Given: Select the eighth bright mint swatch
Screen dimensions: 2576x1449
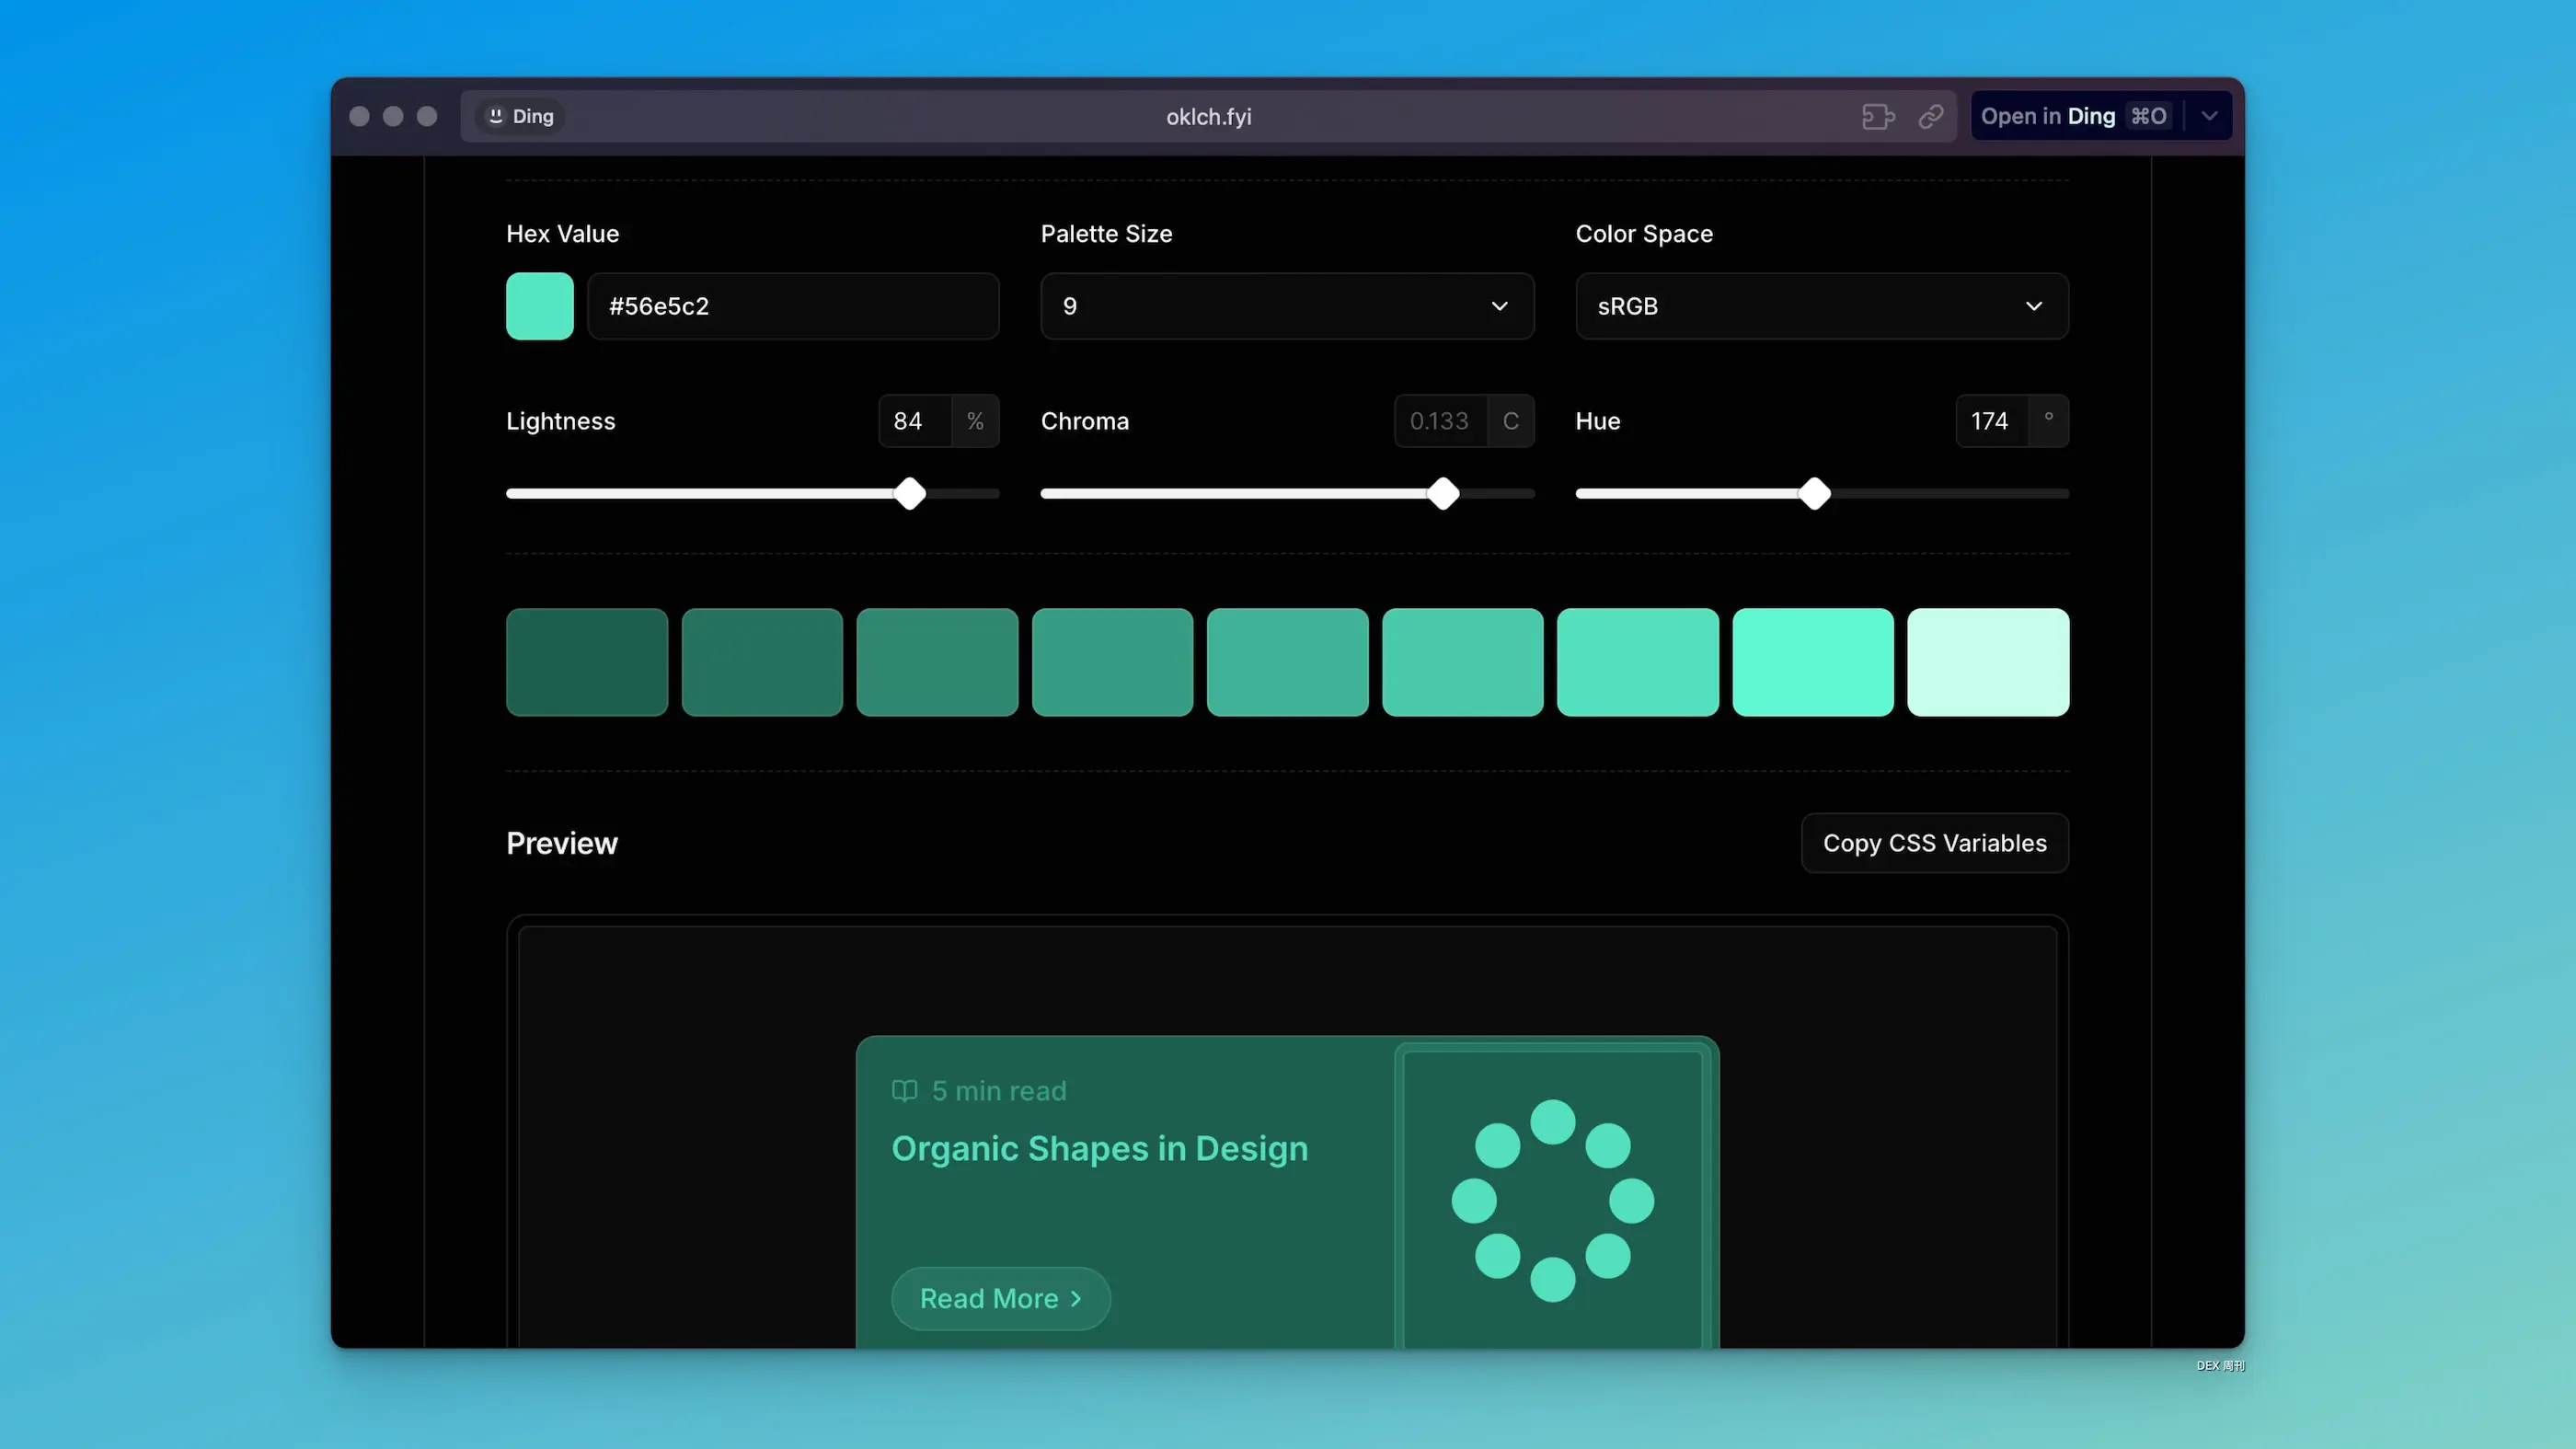Looking at the screenshot, I should click(x=1813, y=662).
